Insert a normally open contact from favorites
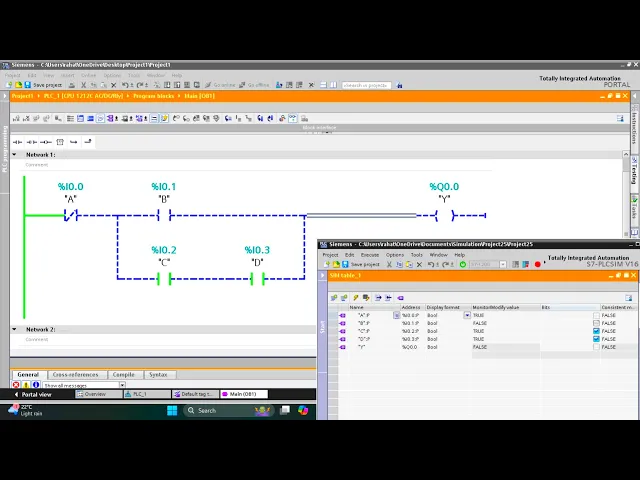Screen dimensions: 640x480 pos(18,142)
